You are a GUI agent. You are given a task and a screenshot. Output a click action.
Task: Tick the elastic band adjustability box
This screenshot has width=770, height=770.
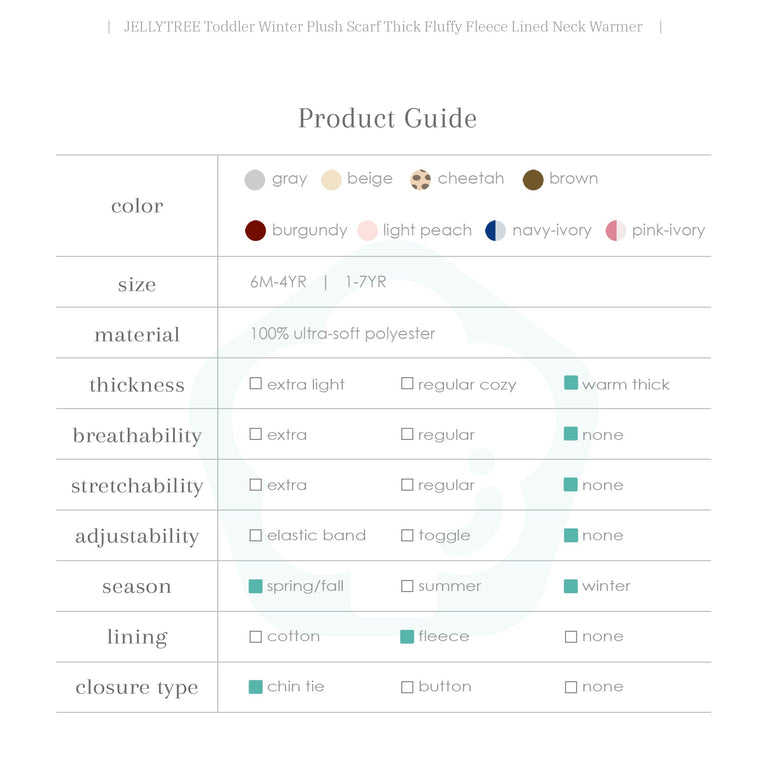click(256, 535)
